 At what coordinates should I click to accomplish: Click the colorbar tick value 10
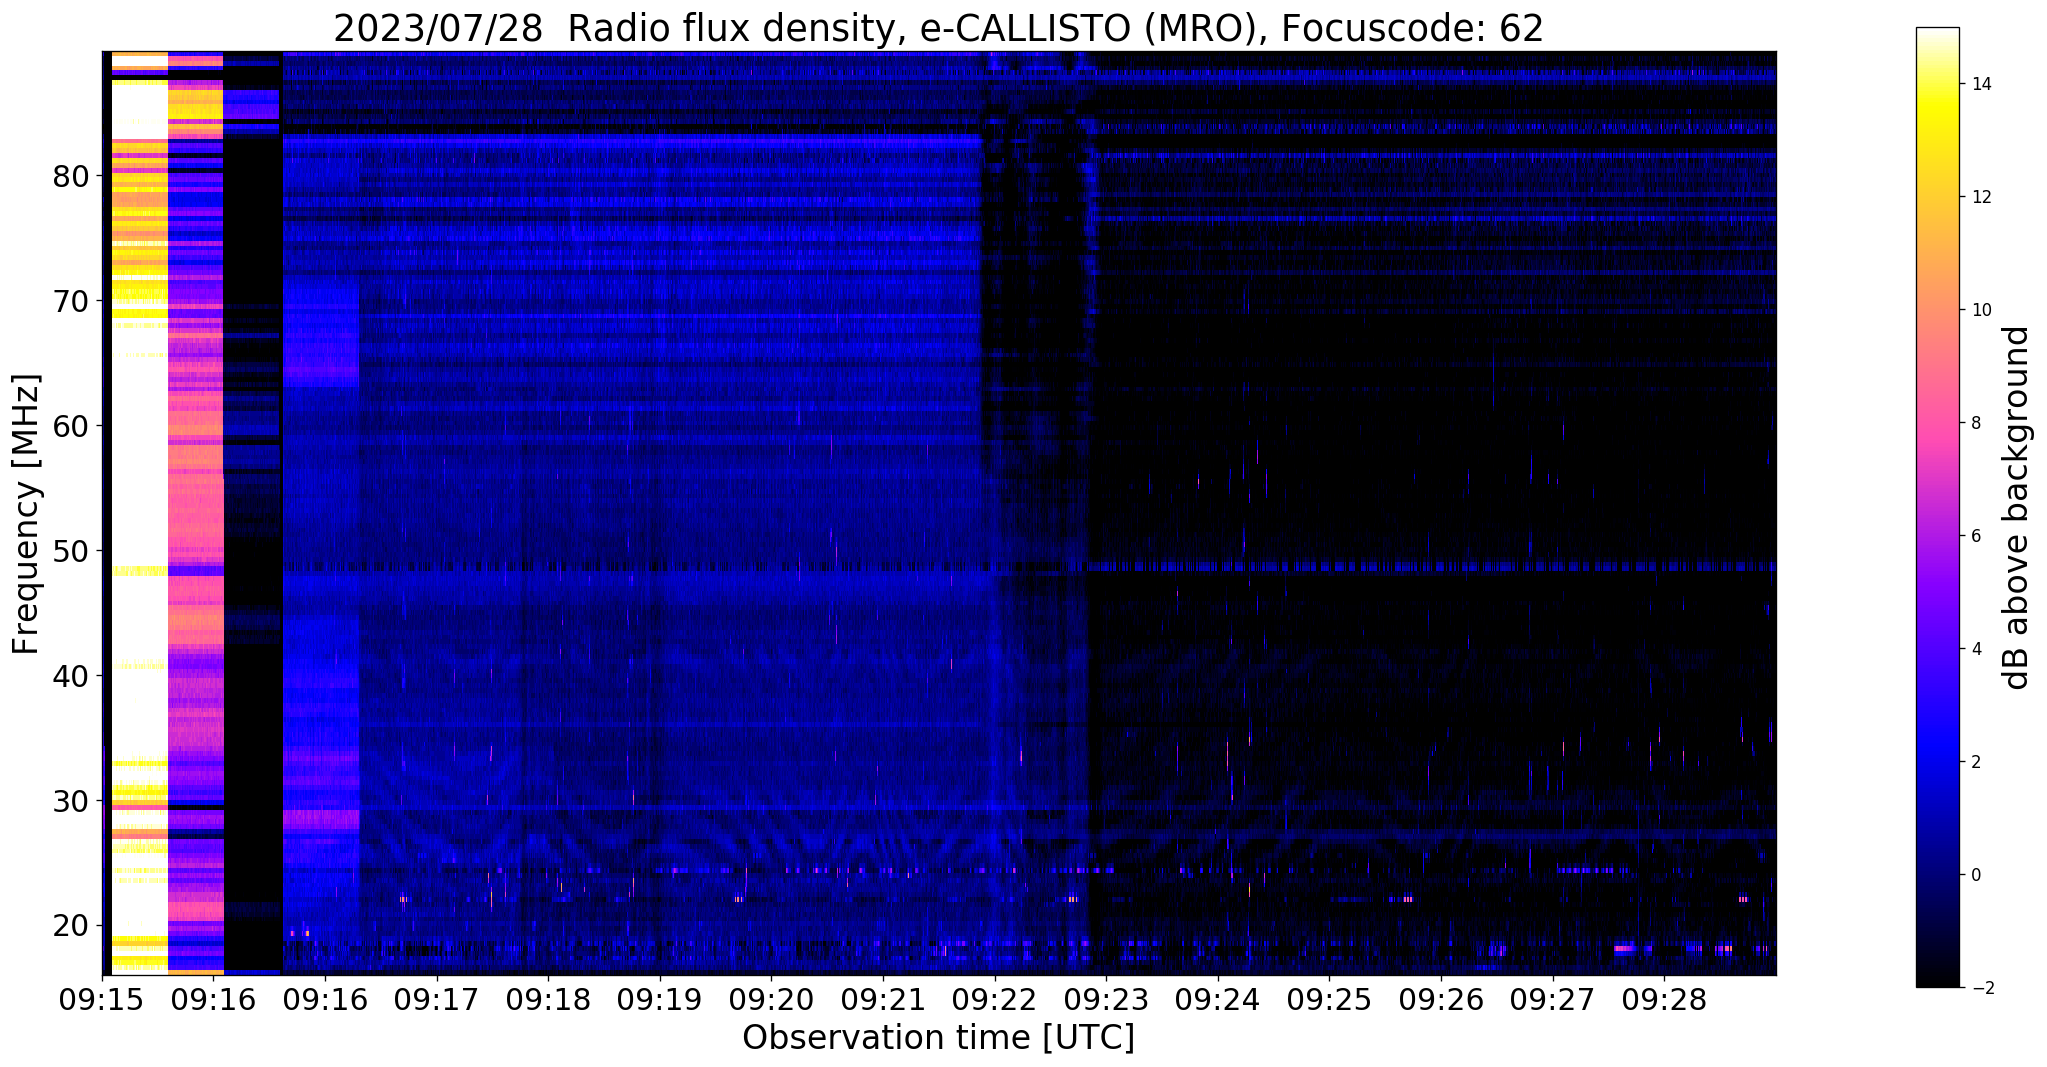[x=1980, y=310]
